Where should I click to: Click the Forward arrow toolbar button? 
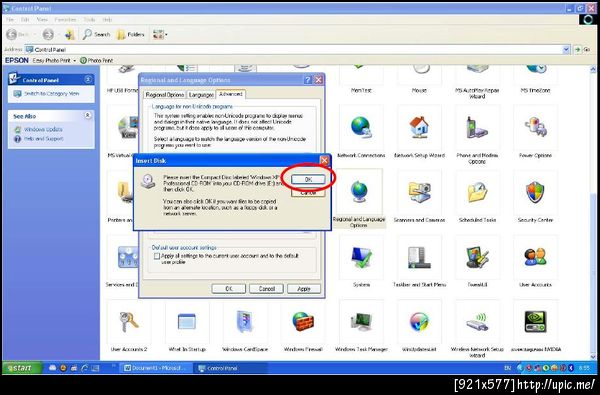click(48, 34)
